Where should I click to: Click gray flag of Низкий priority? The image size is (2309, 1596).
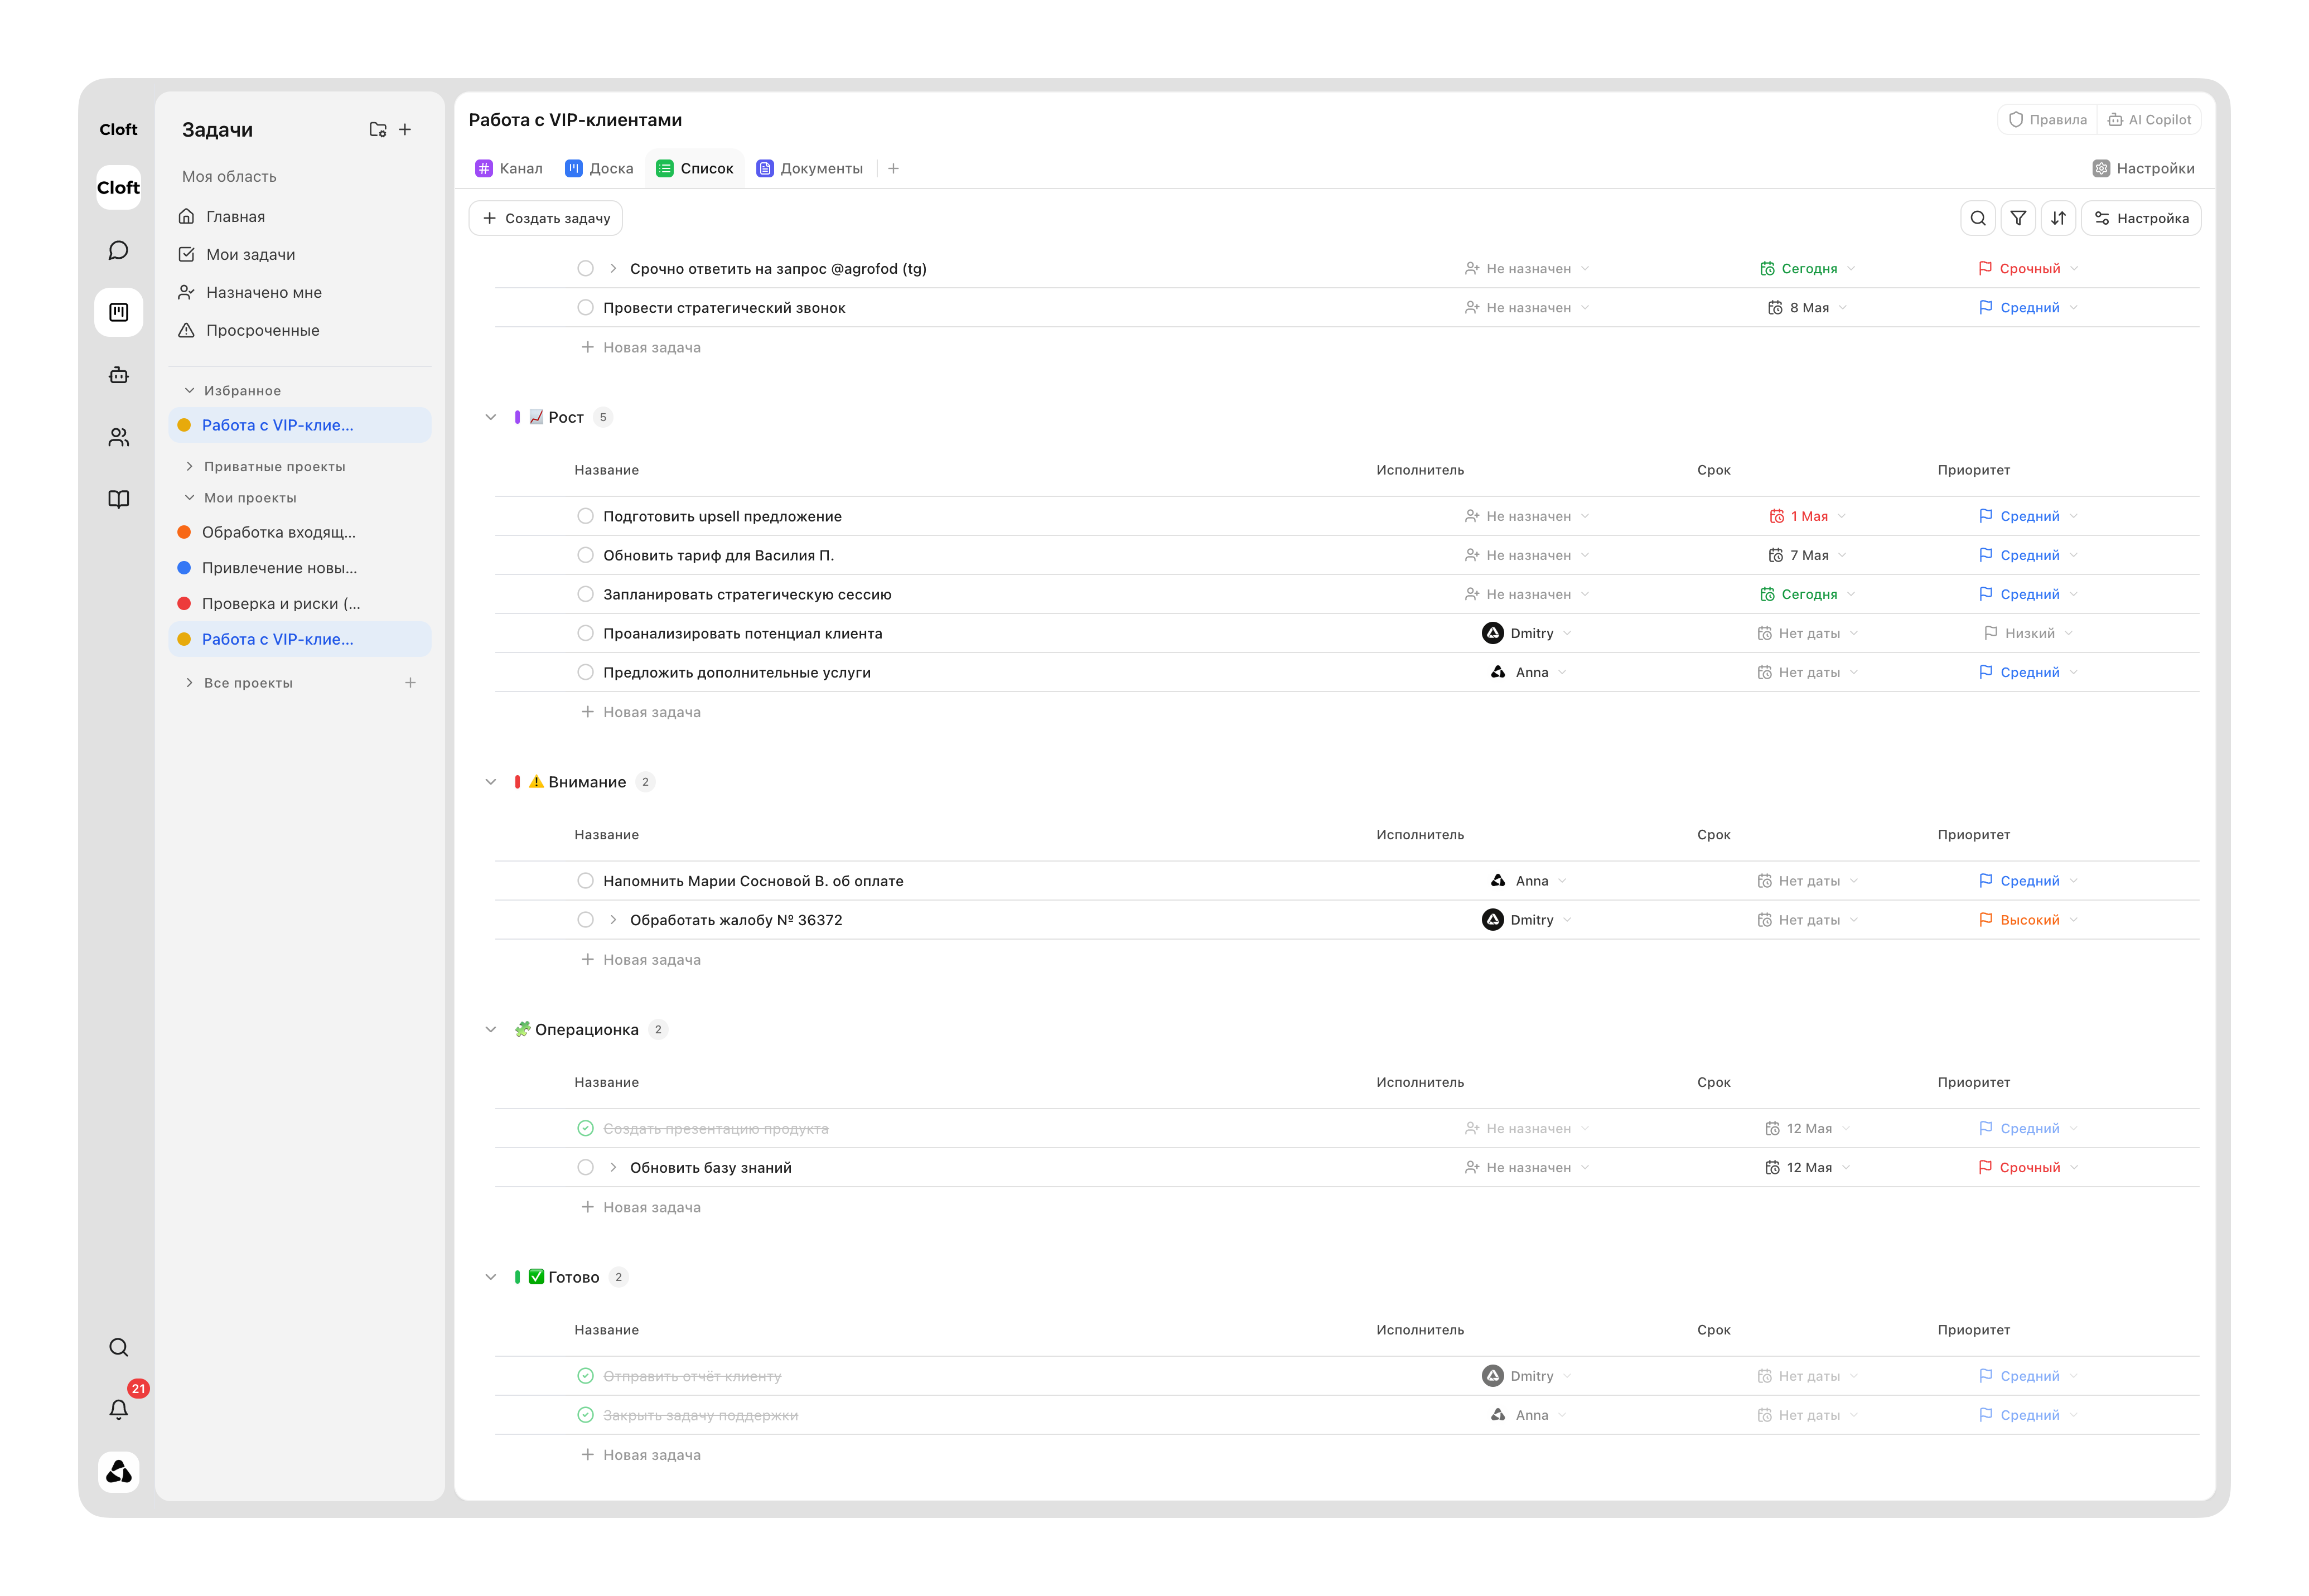pos(1990,633)
